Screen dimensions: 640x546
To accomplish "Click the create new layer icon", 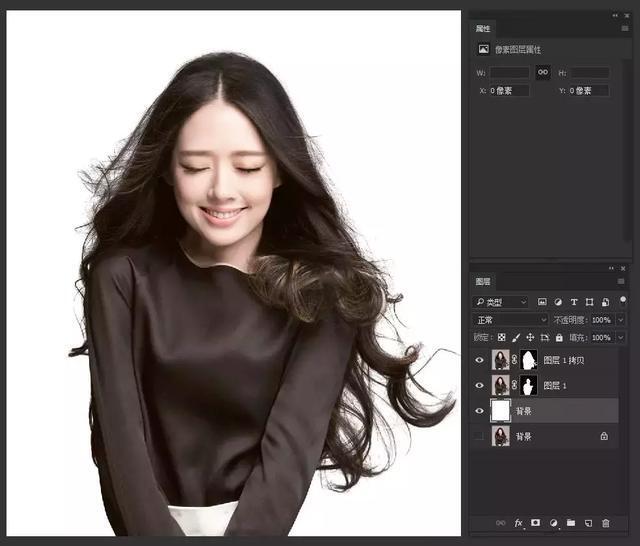I will click(x=589, y=523).
